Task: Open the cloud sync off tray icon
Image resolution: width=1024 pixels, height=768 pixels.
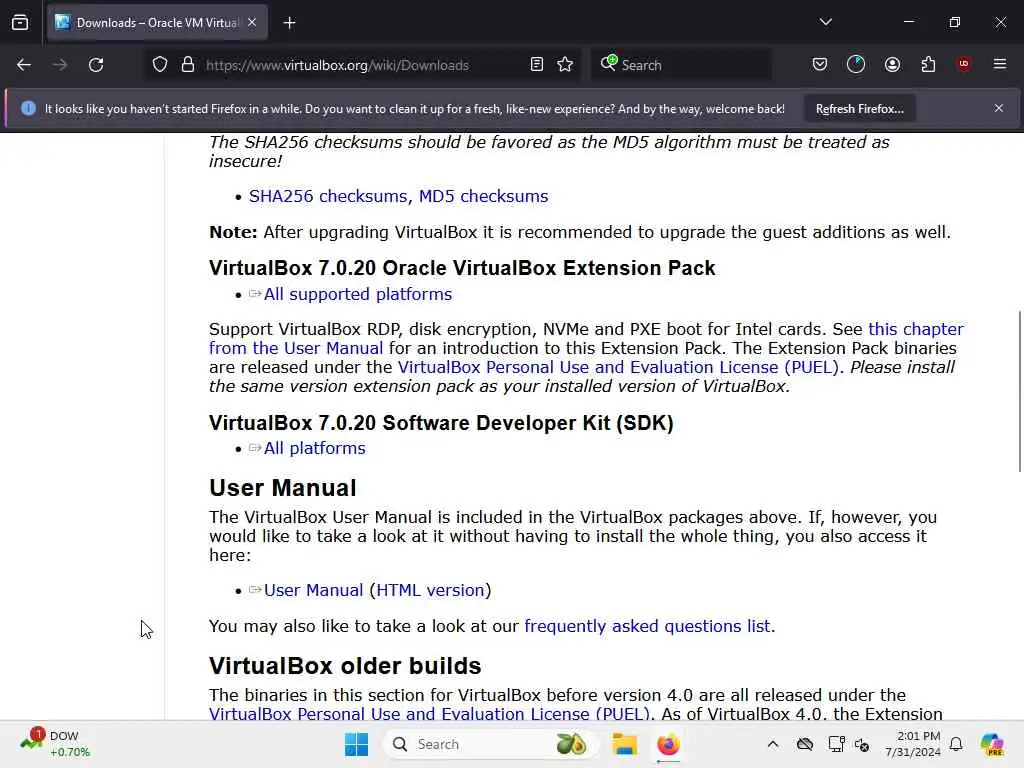Action: [x=805, y=744]
